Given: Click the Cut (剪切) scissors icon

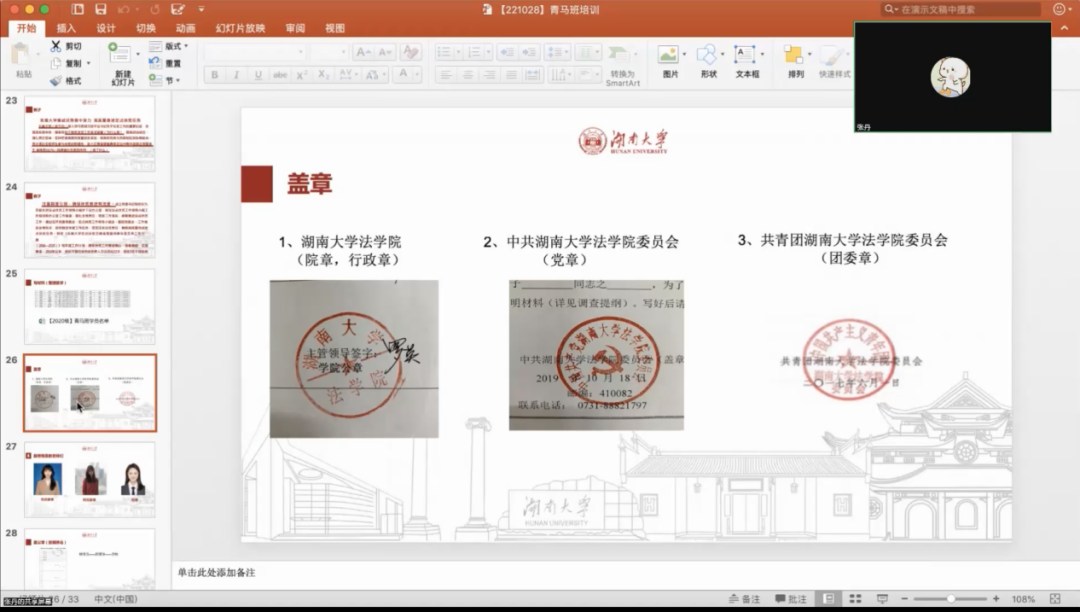Looking at the screenshot, I should pyautogui.click(x=56, y=46).
